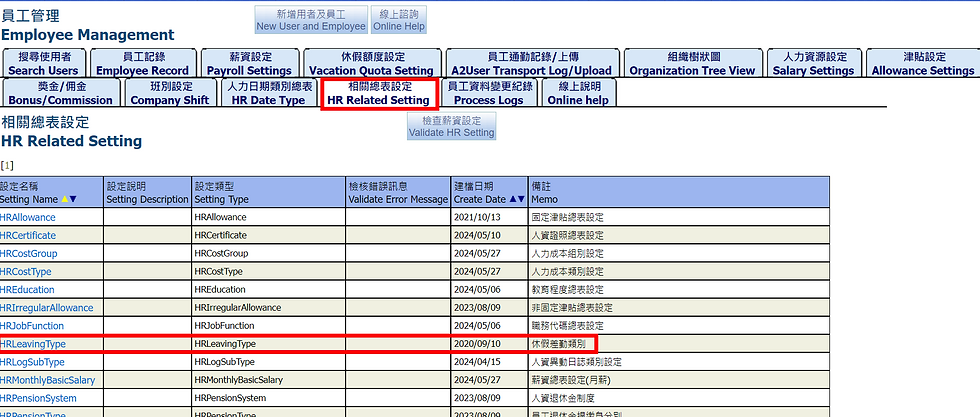
Task: Select memo text 人資退休金制度
Action: coord(563,398)
